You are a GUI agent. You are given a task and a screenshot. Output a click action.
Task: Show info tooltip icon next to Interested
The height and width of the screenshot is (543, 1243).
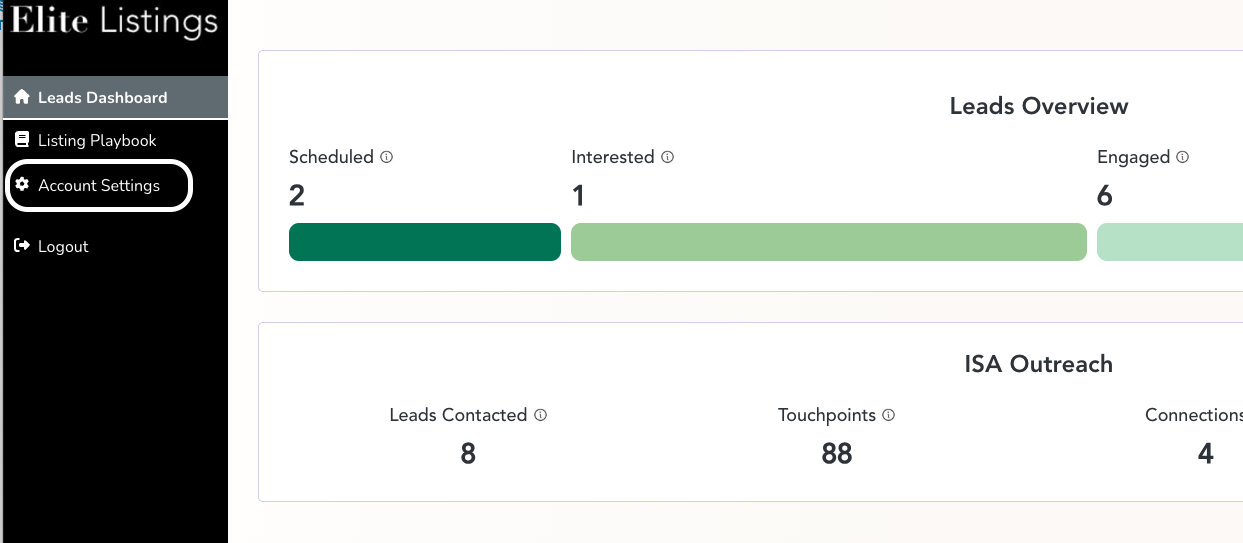coord(668,157)
